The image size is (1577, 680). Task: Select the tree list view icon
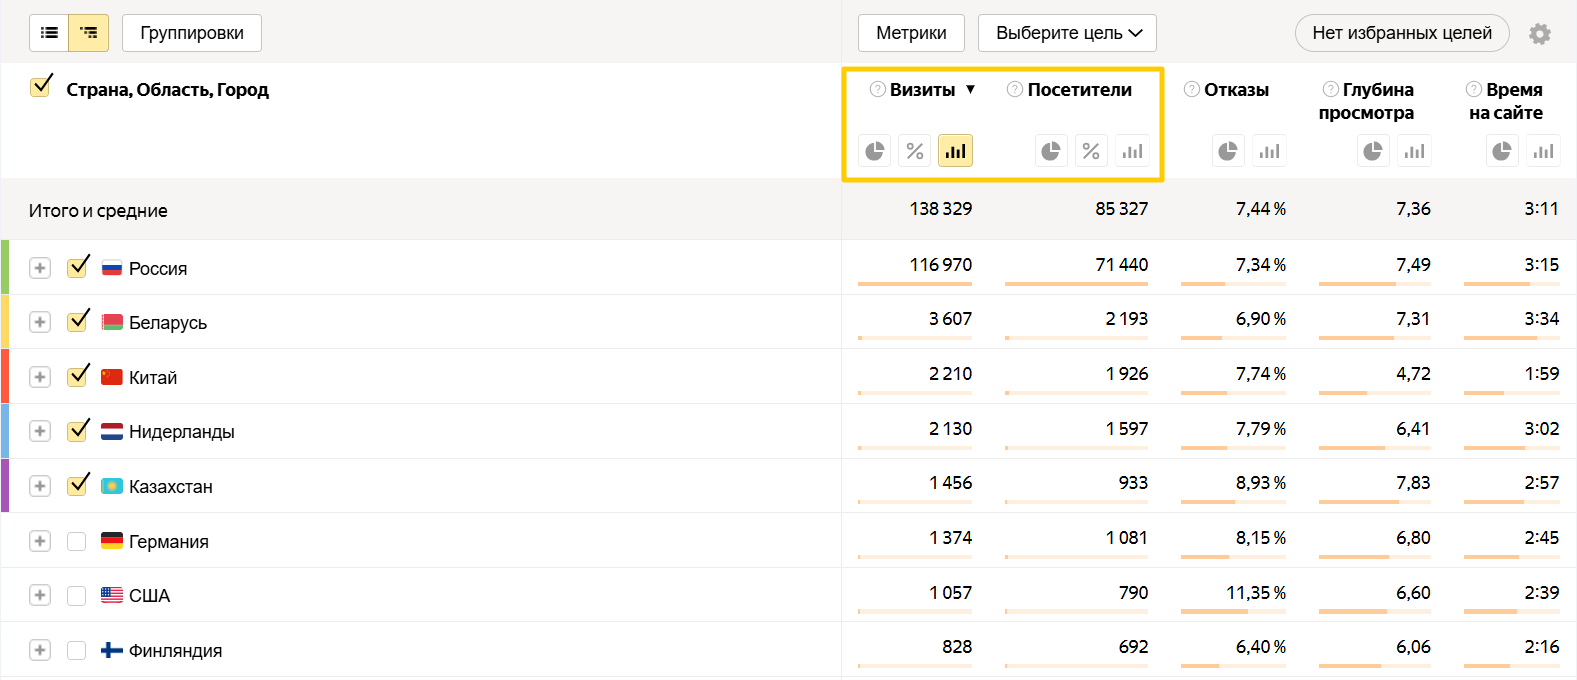coord(89,33)
